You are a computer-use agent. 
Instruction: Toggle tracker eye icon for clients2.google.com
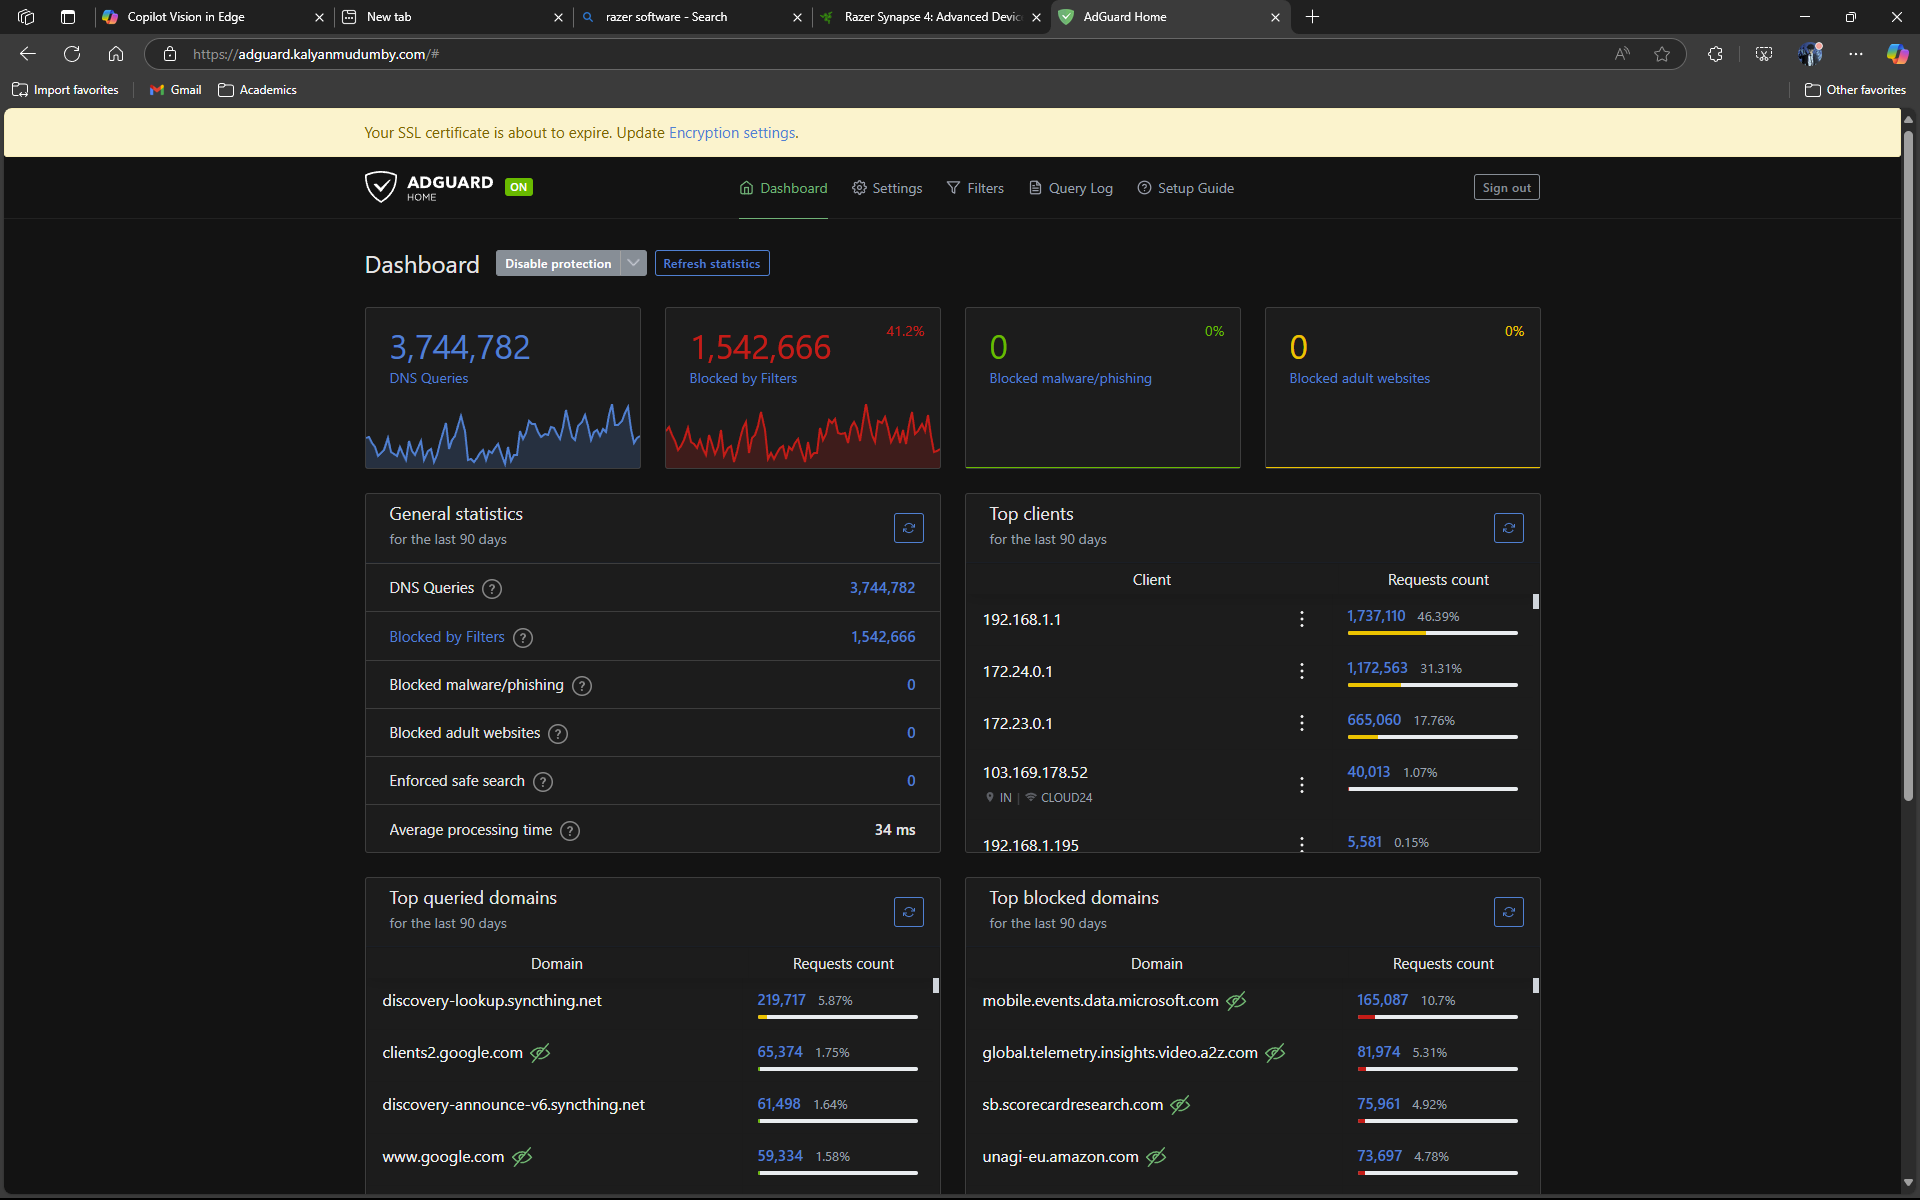(540, 1053)
